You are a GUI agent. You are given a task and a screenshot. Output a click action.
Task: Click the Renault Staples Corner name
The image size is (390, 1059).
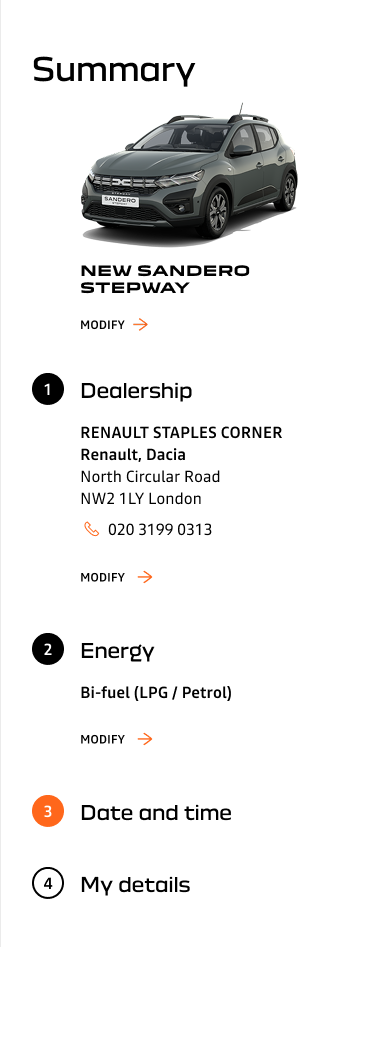[x=181, y=433]
